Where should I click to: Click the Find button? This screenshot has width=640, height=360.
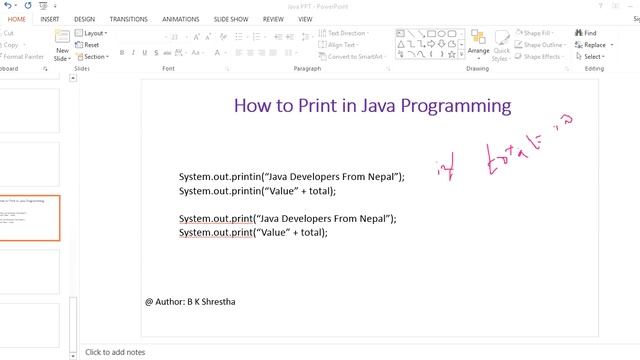tap(586, 33)
